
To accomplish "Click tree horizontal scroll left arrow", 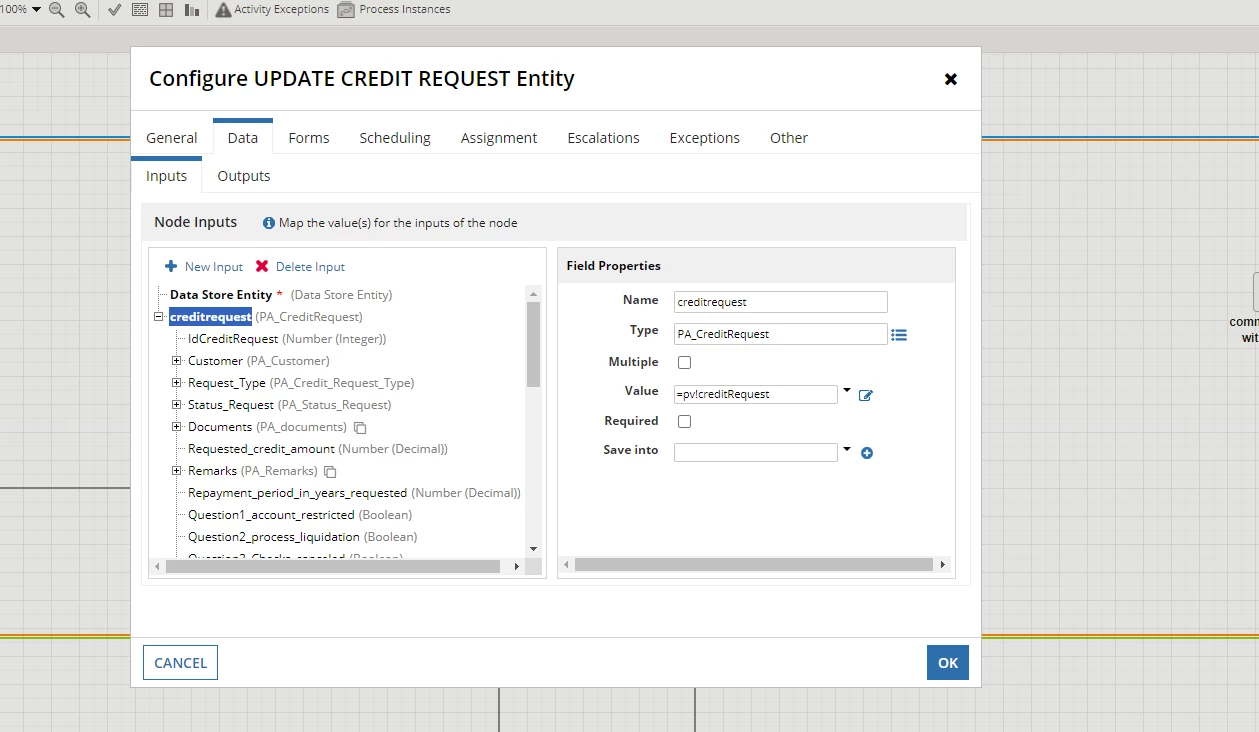I will [x=157, y=566].
